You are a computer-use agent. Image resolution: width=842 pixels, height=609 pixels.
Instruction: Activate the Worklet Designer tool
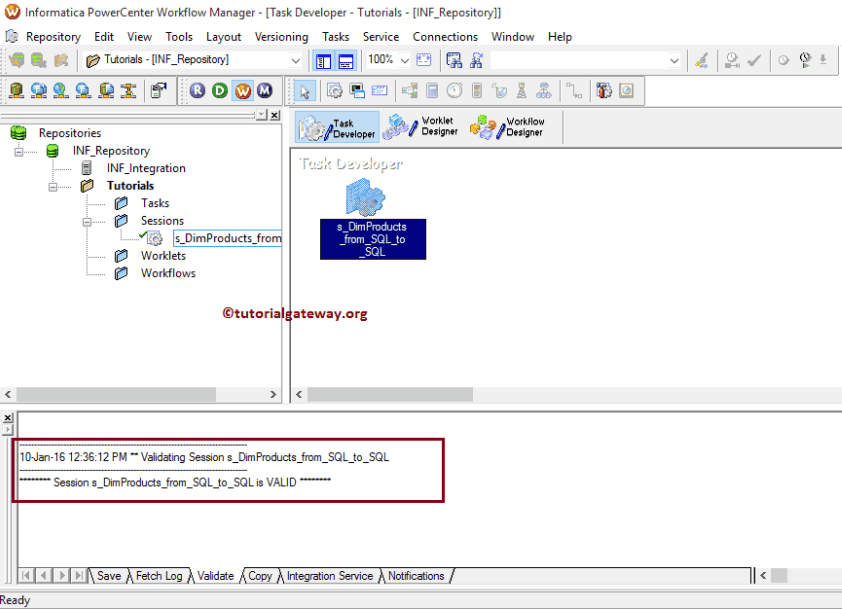coord(423,127)
